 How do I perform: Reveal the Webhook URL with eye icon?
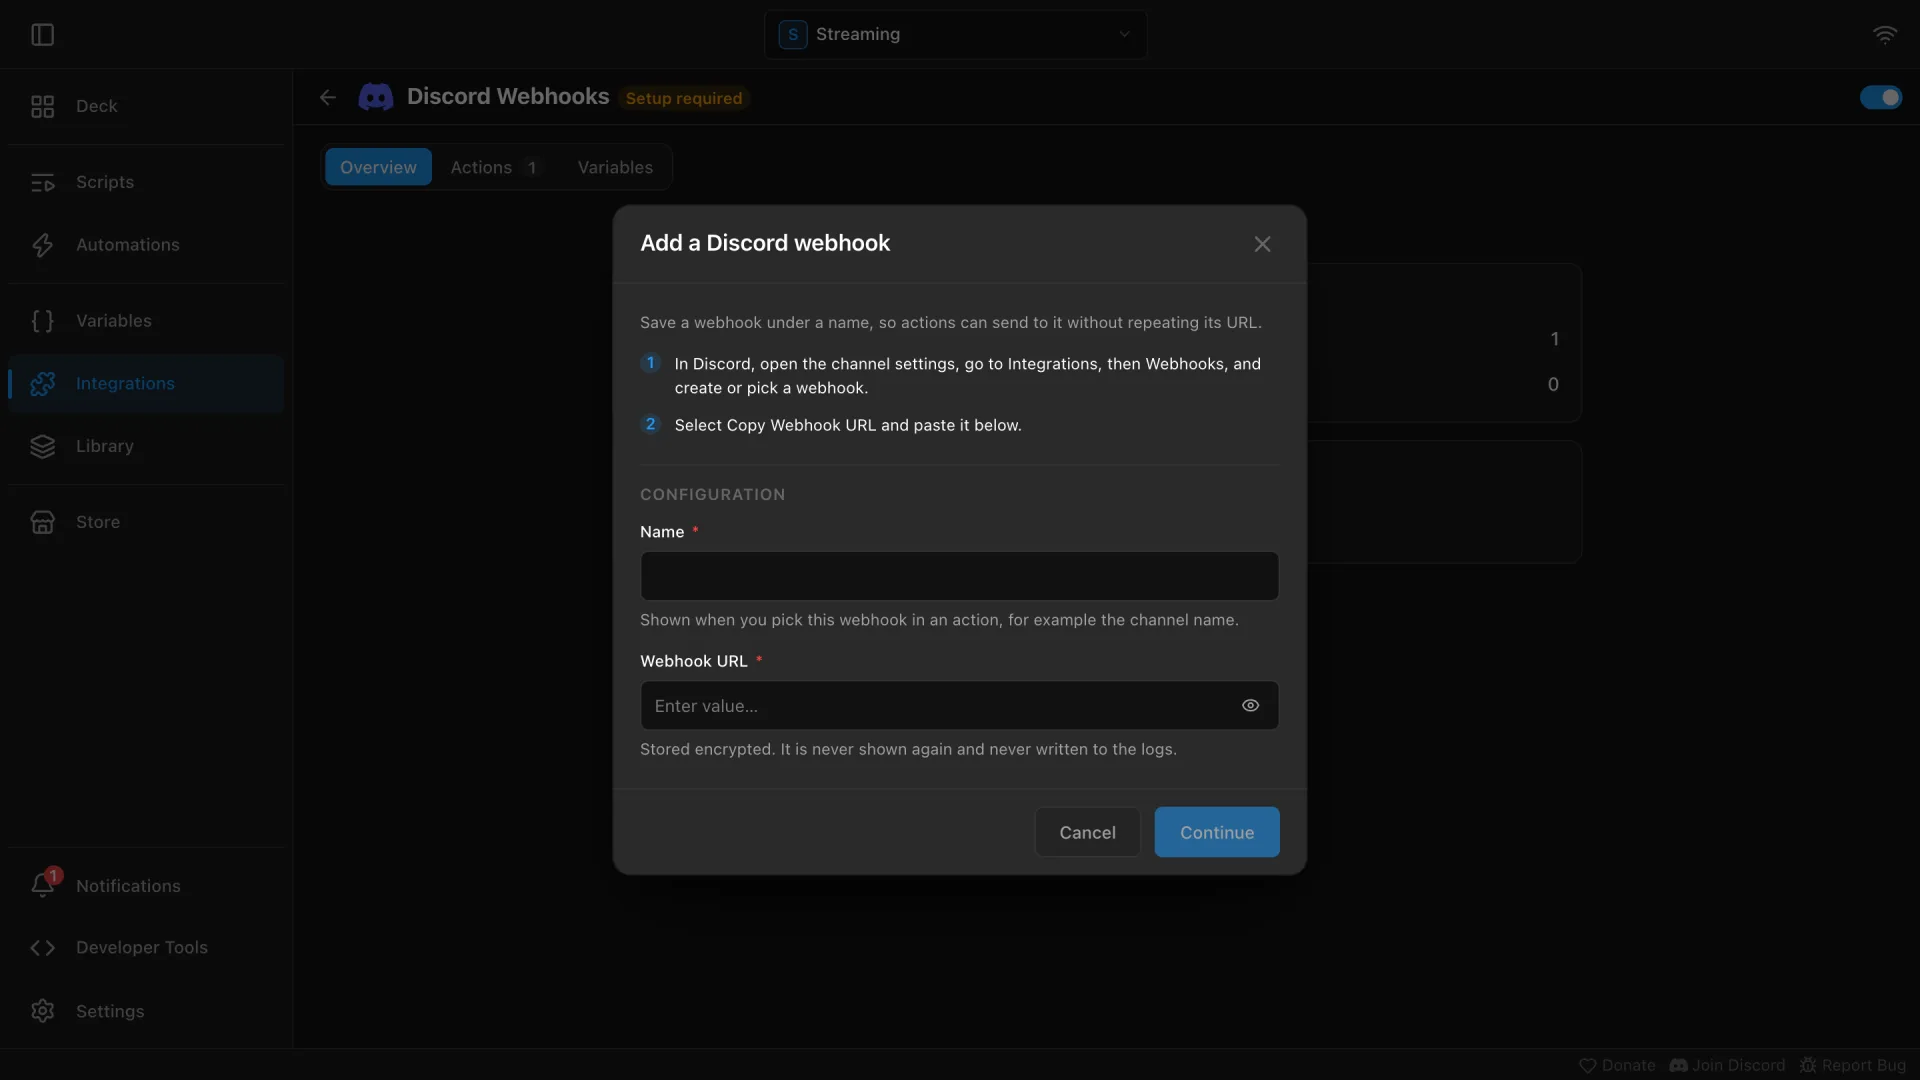click(1250, 706)
